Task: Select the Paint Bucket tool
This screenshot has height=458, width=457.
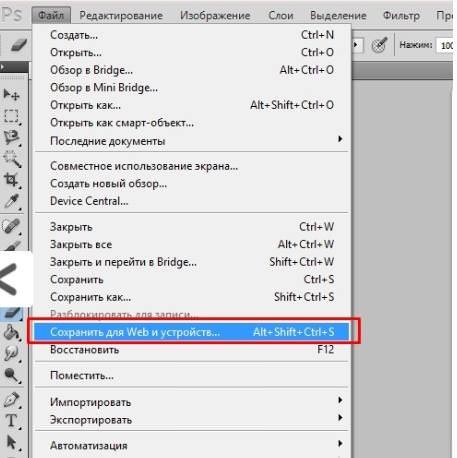Action: 11,332
